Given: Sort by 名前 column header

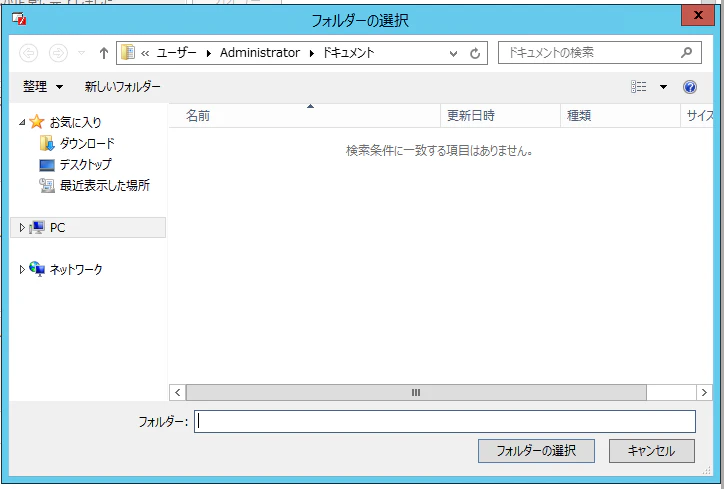Looking at the screenshot, I should click(x=305, y=115).
